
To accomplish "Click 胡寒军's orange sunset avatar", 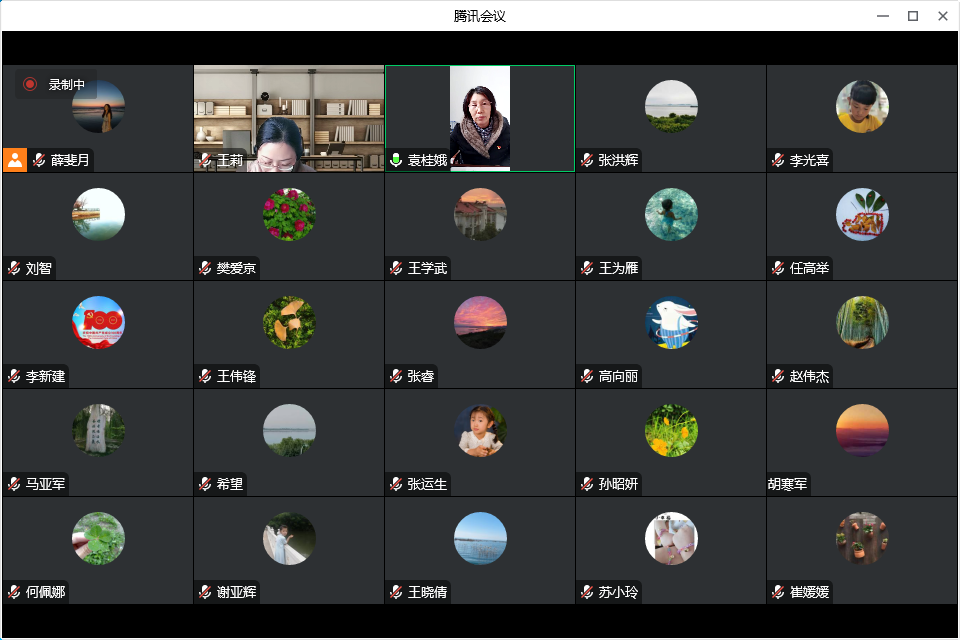I will click(862, 431).
